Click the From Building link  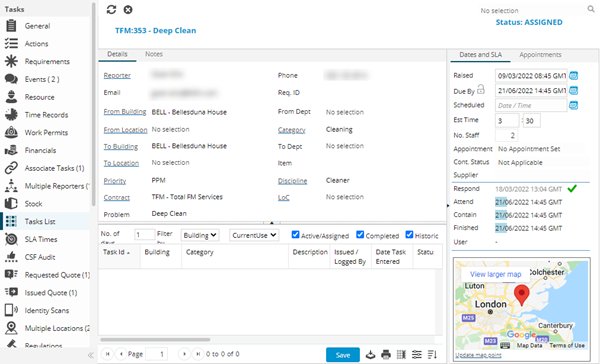[x=125, y=112]
